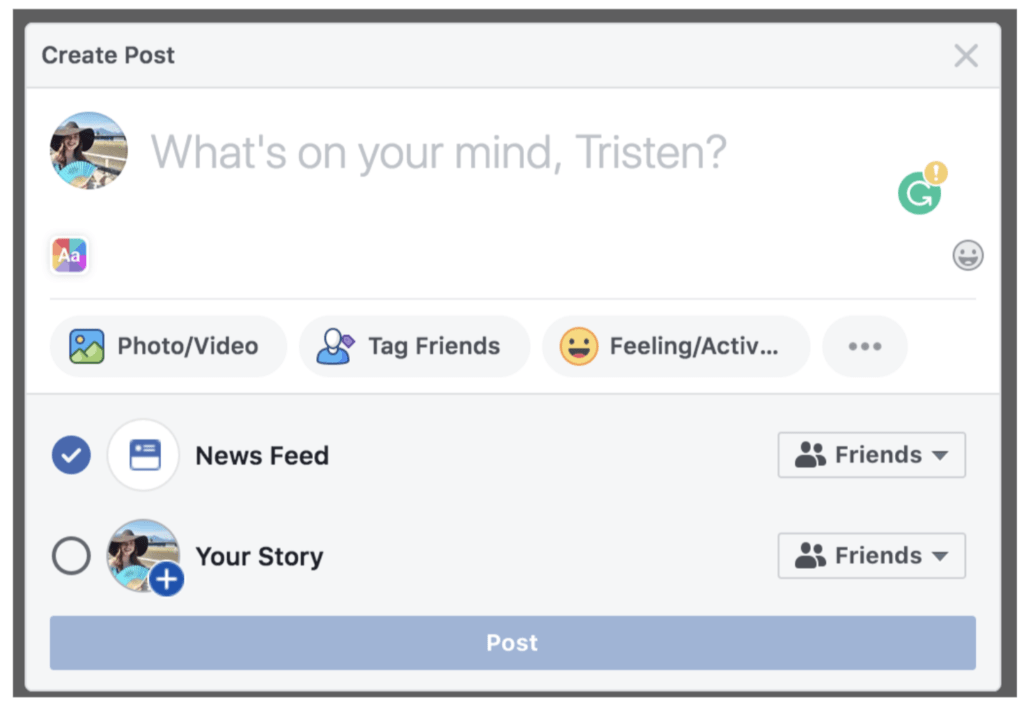Click the Tag Friends person icon

click(334, 347)
